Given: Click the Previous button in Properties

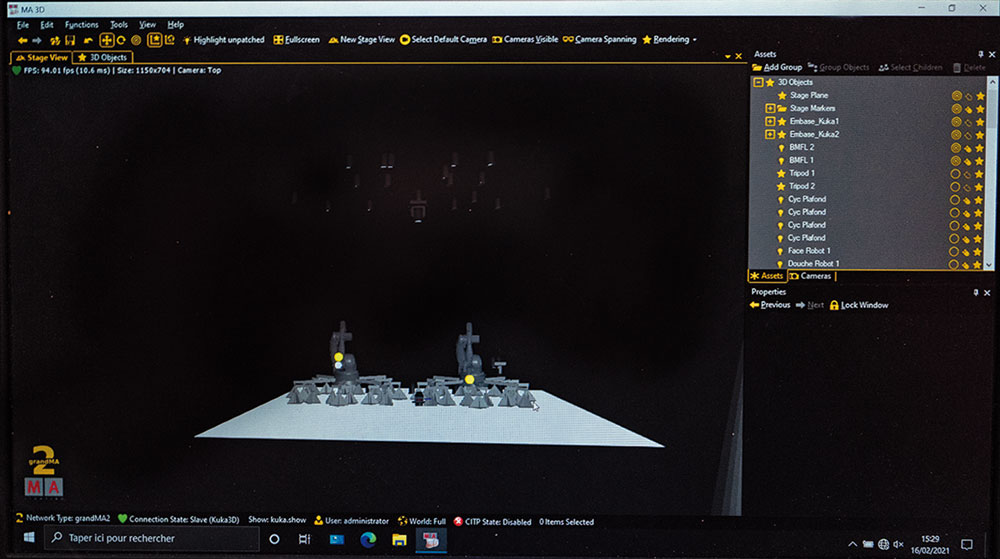Looking at the screenshot, I should pyautogui.click(x=770, y=305).
